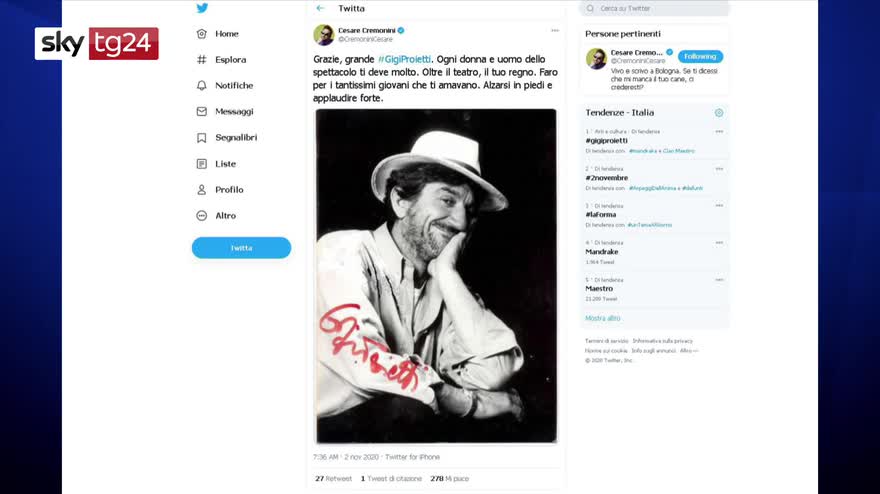This screenshot has width=880, height=494.
Task: Click the Notifiche bell icon
Action: tap(202, 86)
